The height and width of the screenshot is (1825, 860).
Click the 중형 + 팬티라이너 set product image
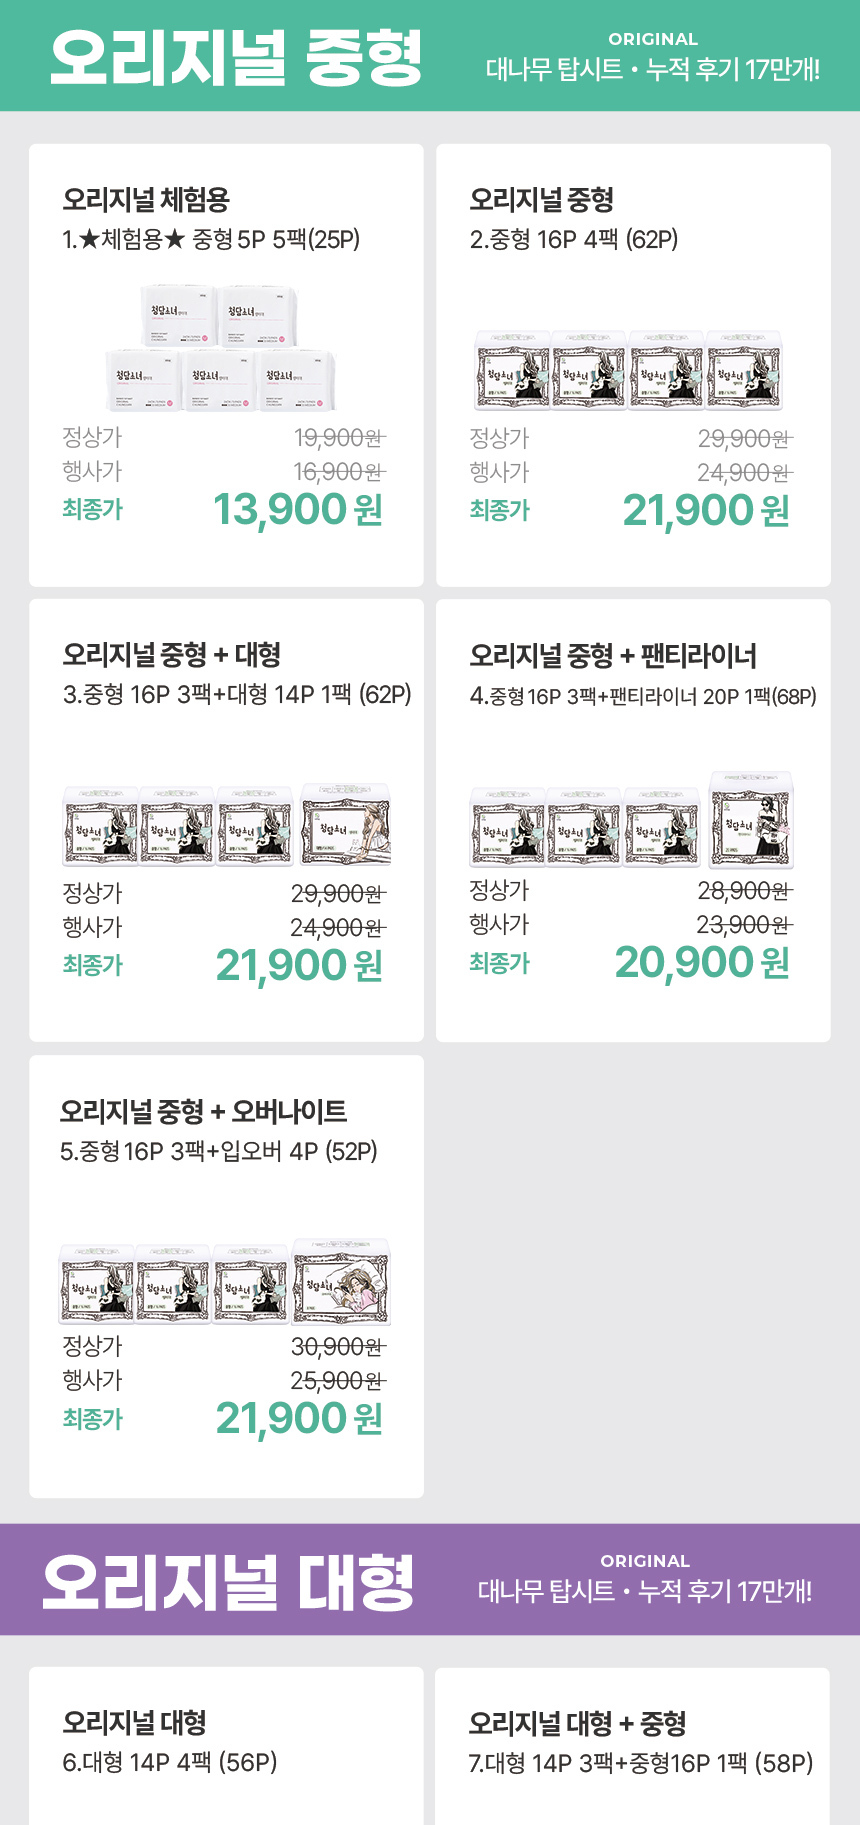pos(632,821)
